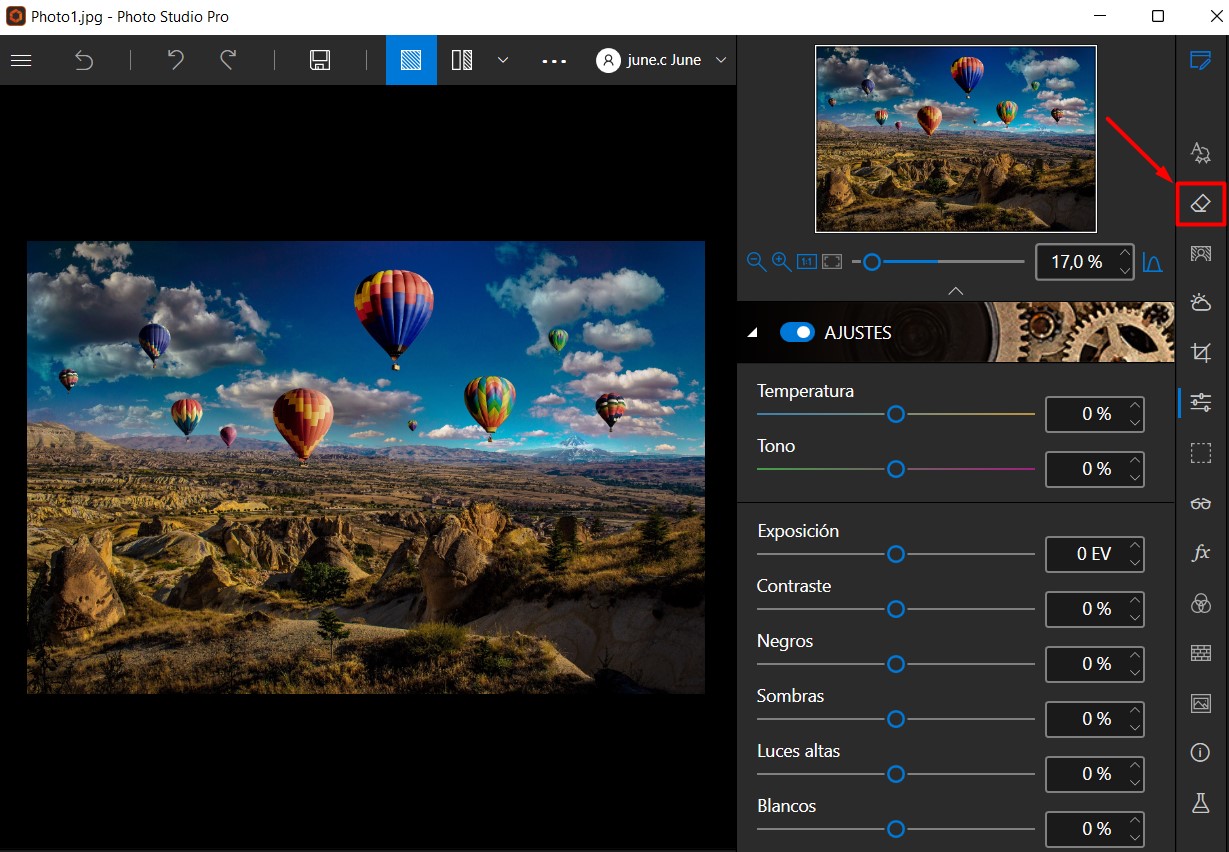
Task: Decrease the Sombras value with the down arrow
Action: 1134,728
